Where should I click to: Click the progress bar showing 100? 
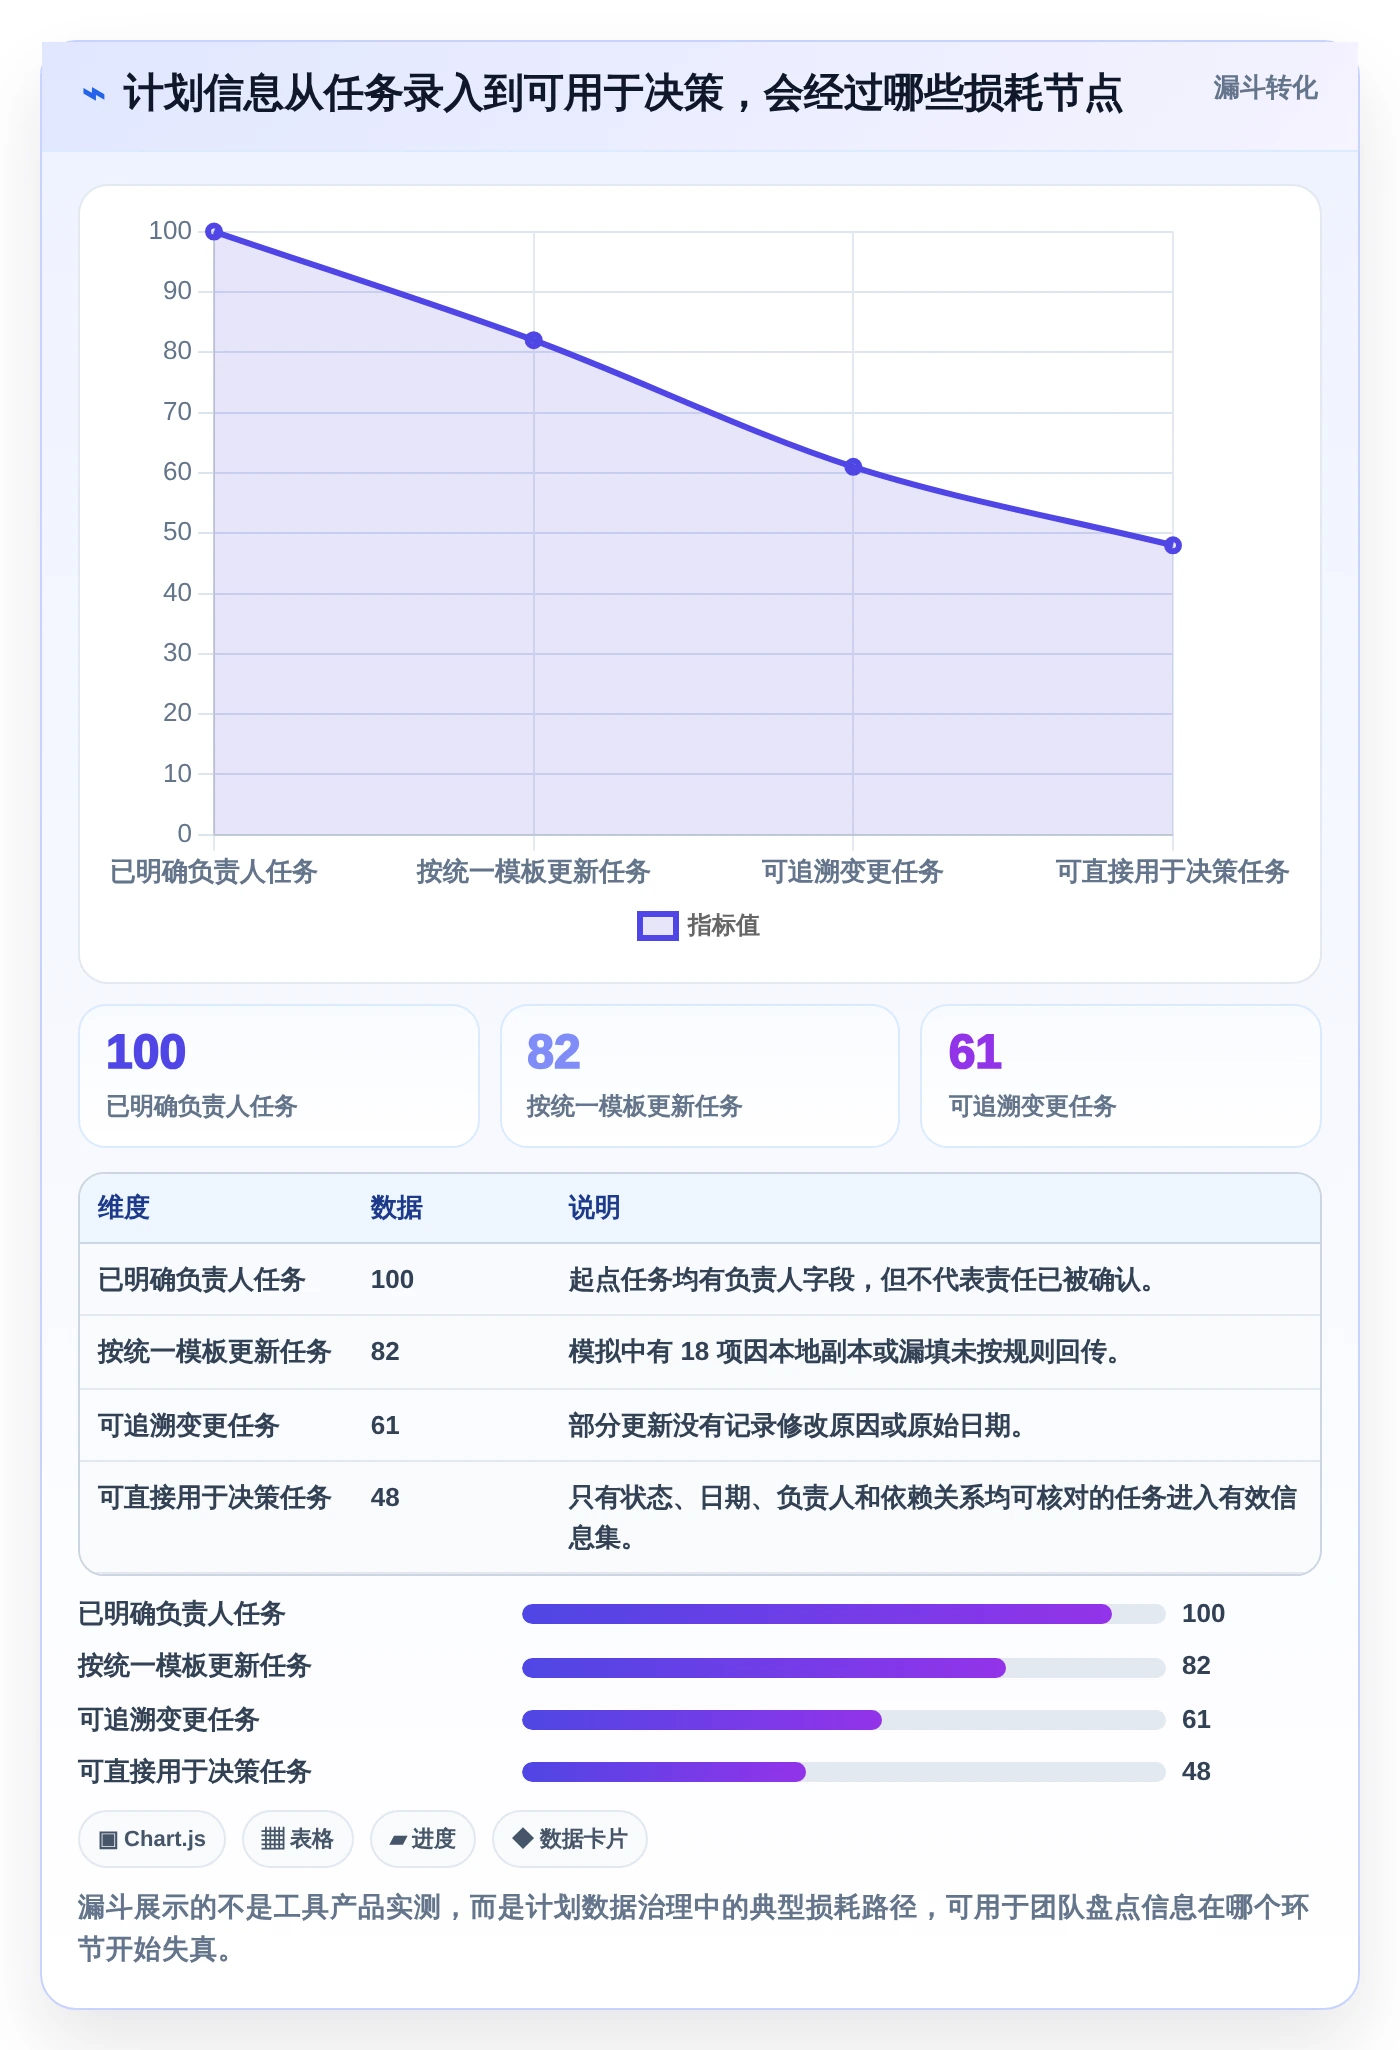[x=844, y=1614]
